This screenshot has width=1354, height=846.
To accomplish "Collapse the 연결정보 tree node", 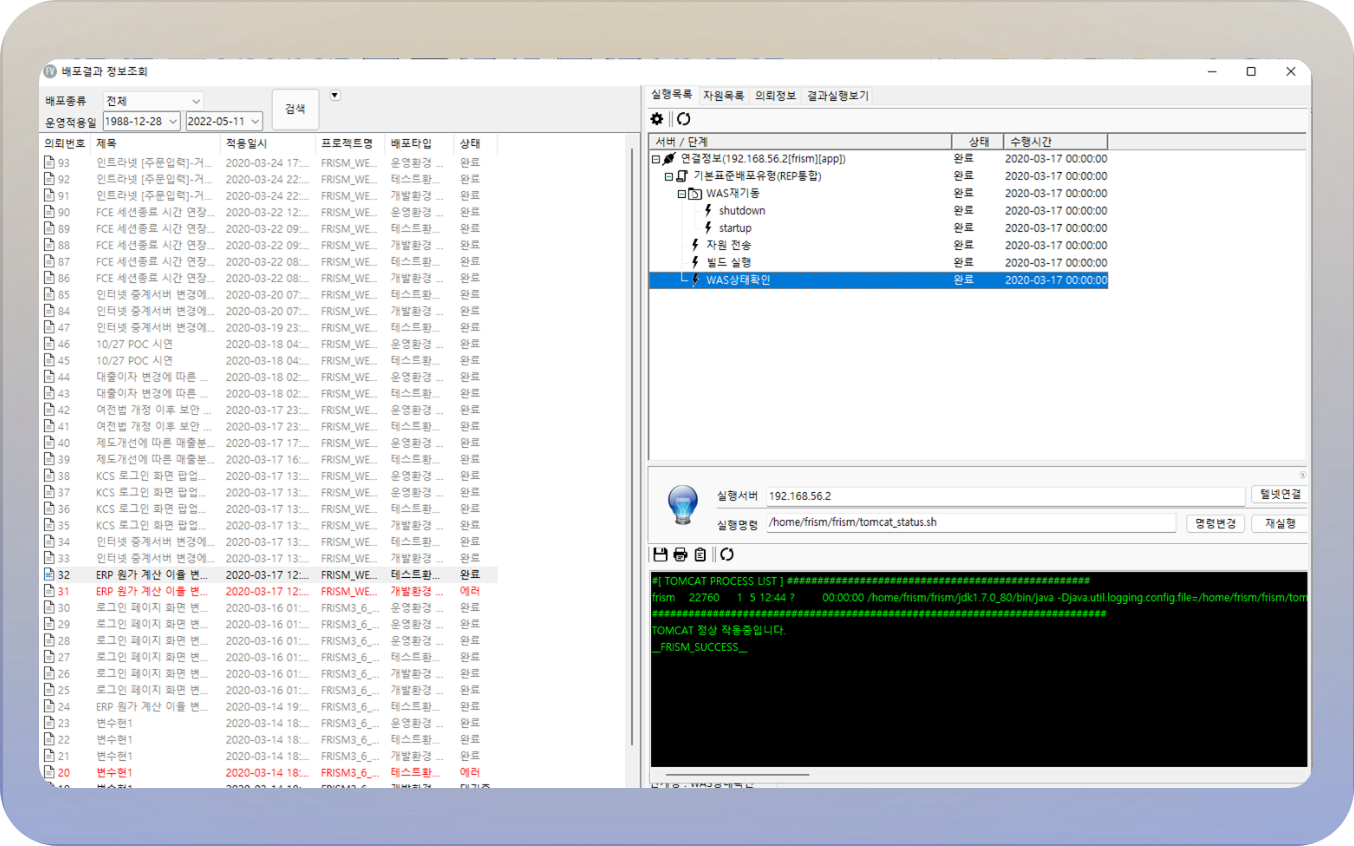I will click(656, 159).
